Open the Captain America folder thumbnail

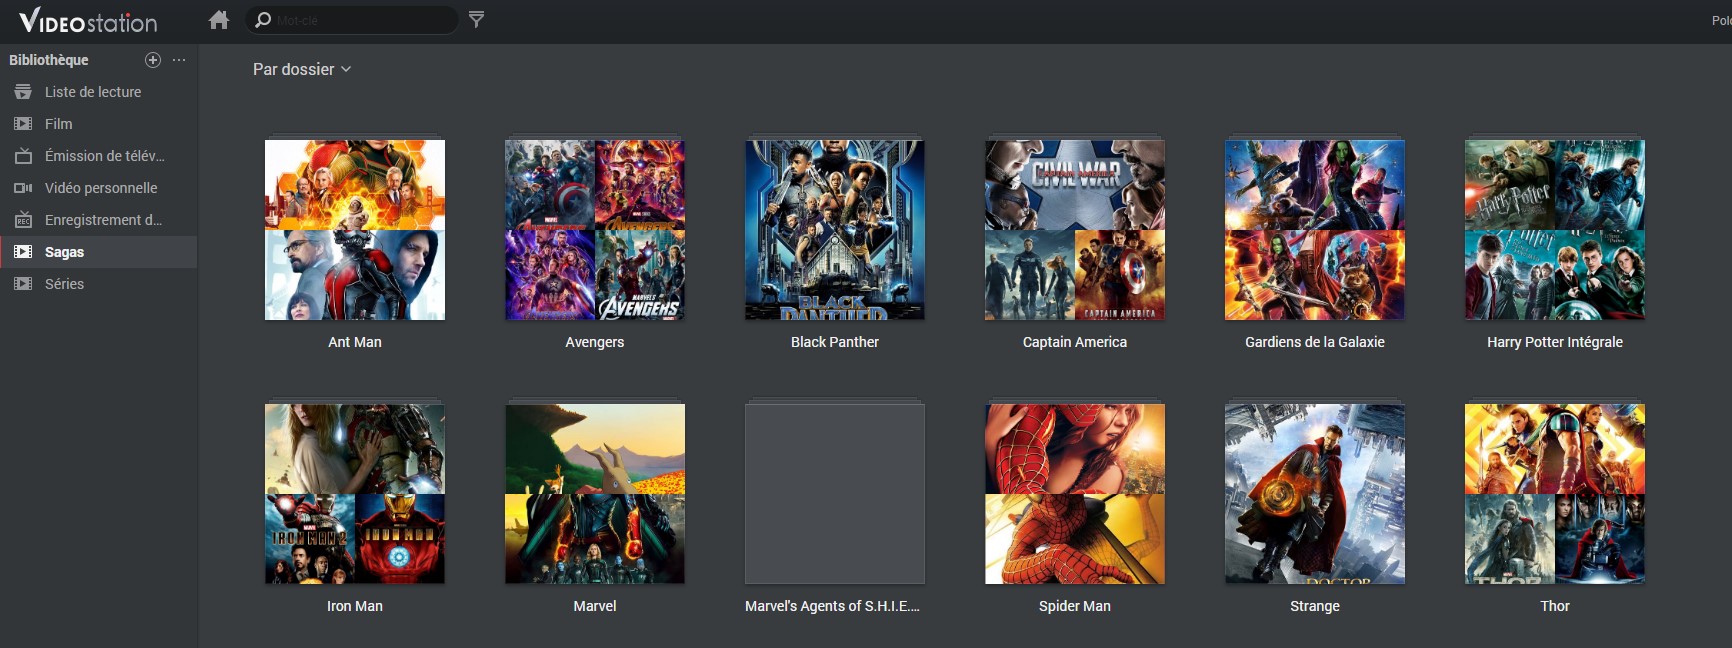tap(1075, 230)
